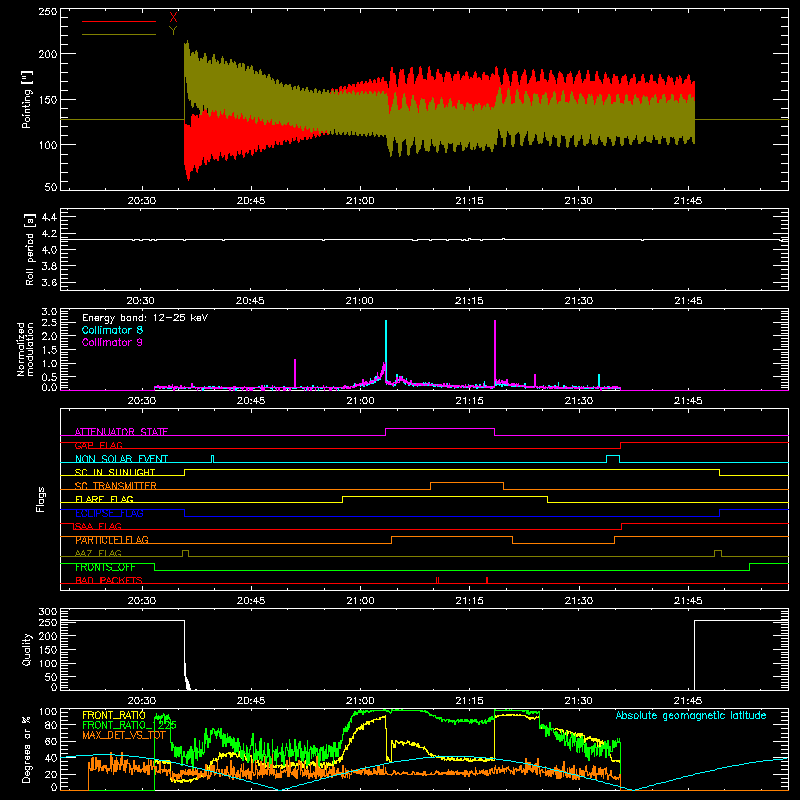Click the SC_TRANSMITTER flag label

click(x=115, y=486)
